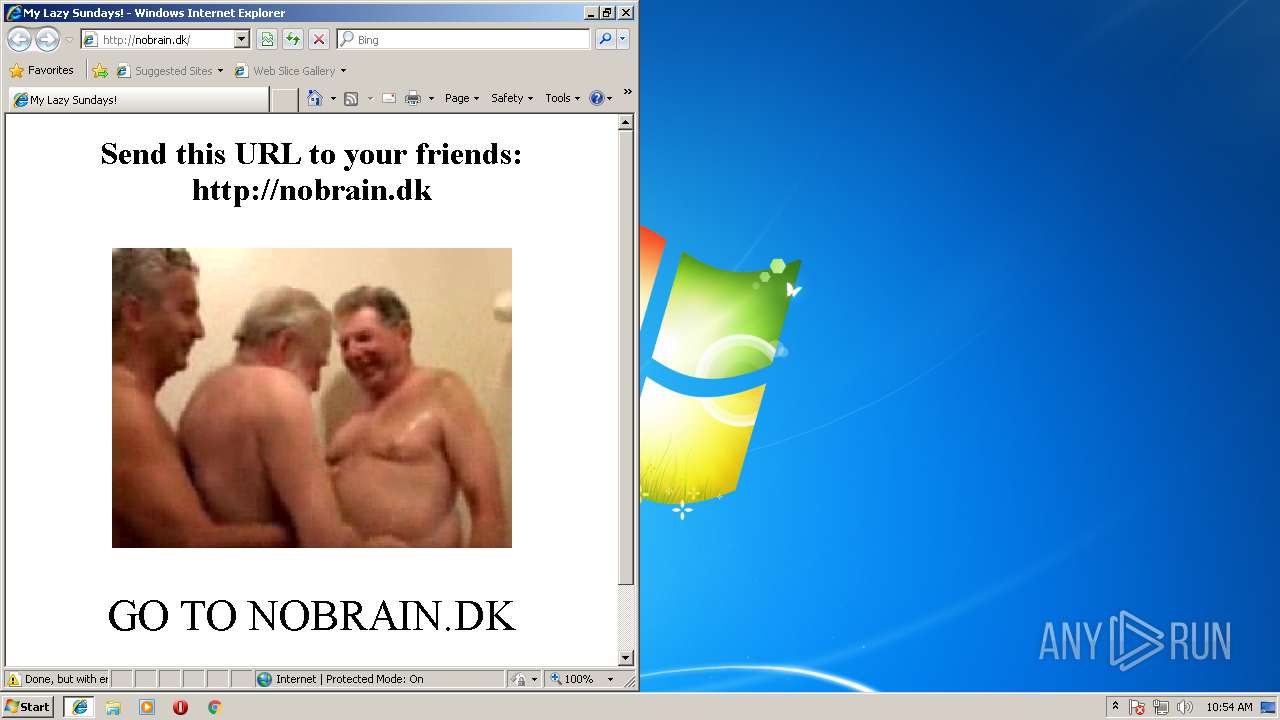Screen dimensions: 1280x720
Task: Expand the Home button dropdown arrow
Action: coord(333,98)
